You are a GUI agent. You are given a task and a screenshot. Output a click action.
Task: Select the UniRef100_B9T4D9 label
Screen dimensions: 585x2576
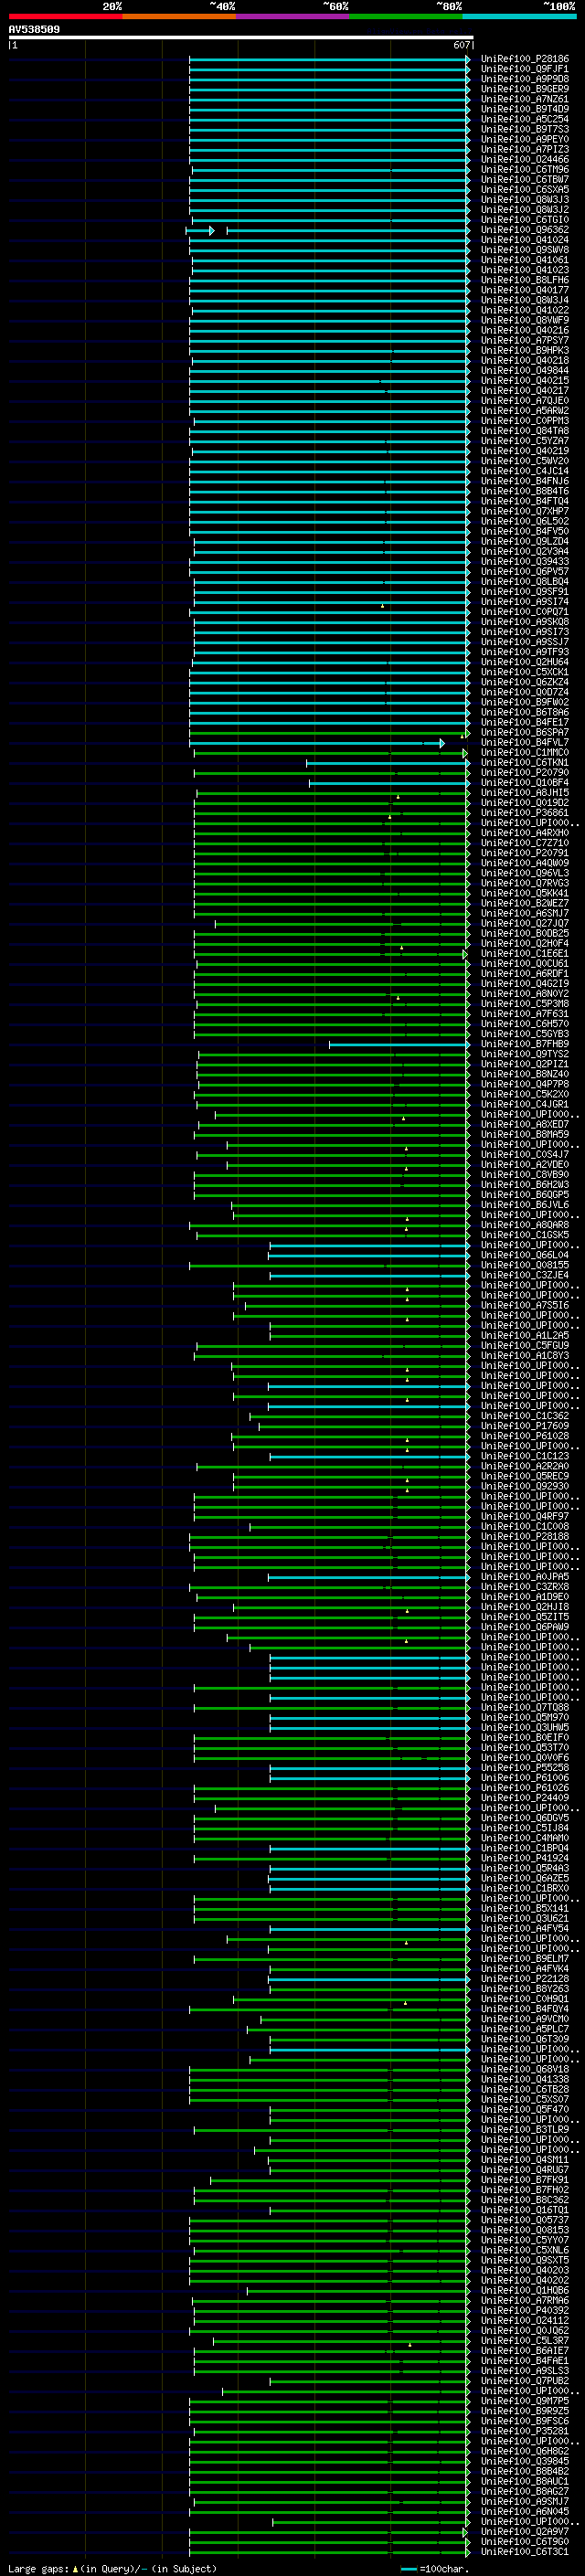click(x=525, y=109)
